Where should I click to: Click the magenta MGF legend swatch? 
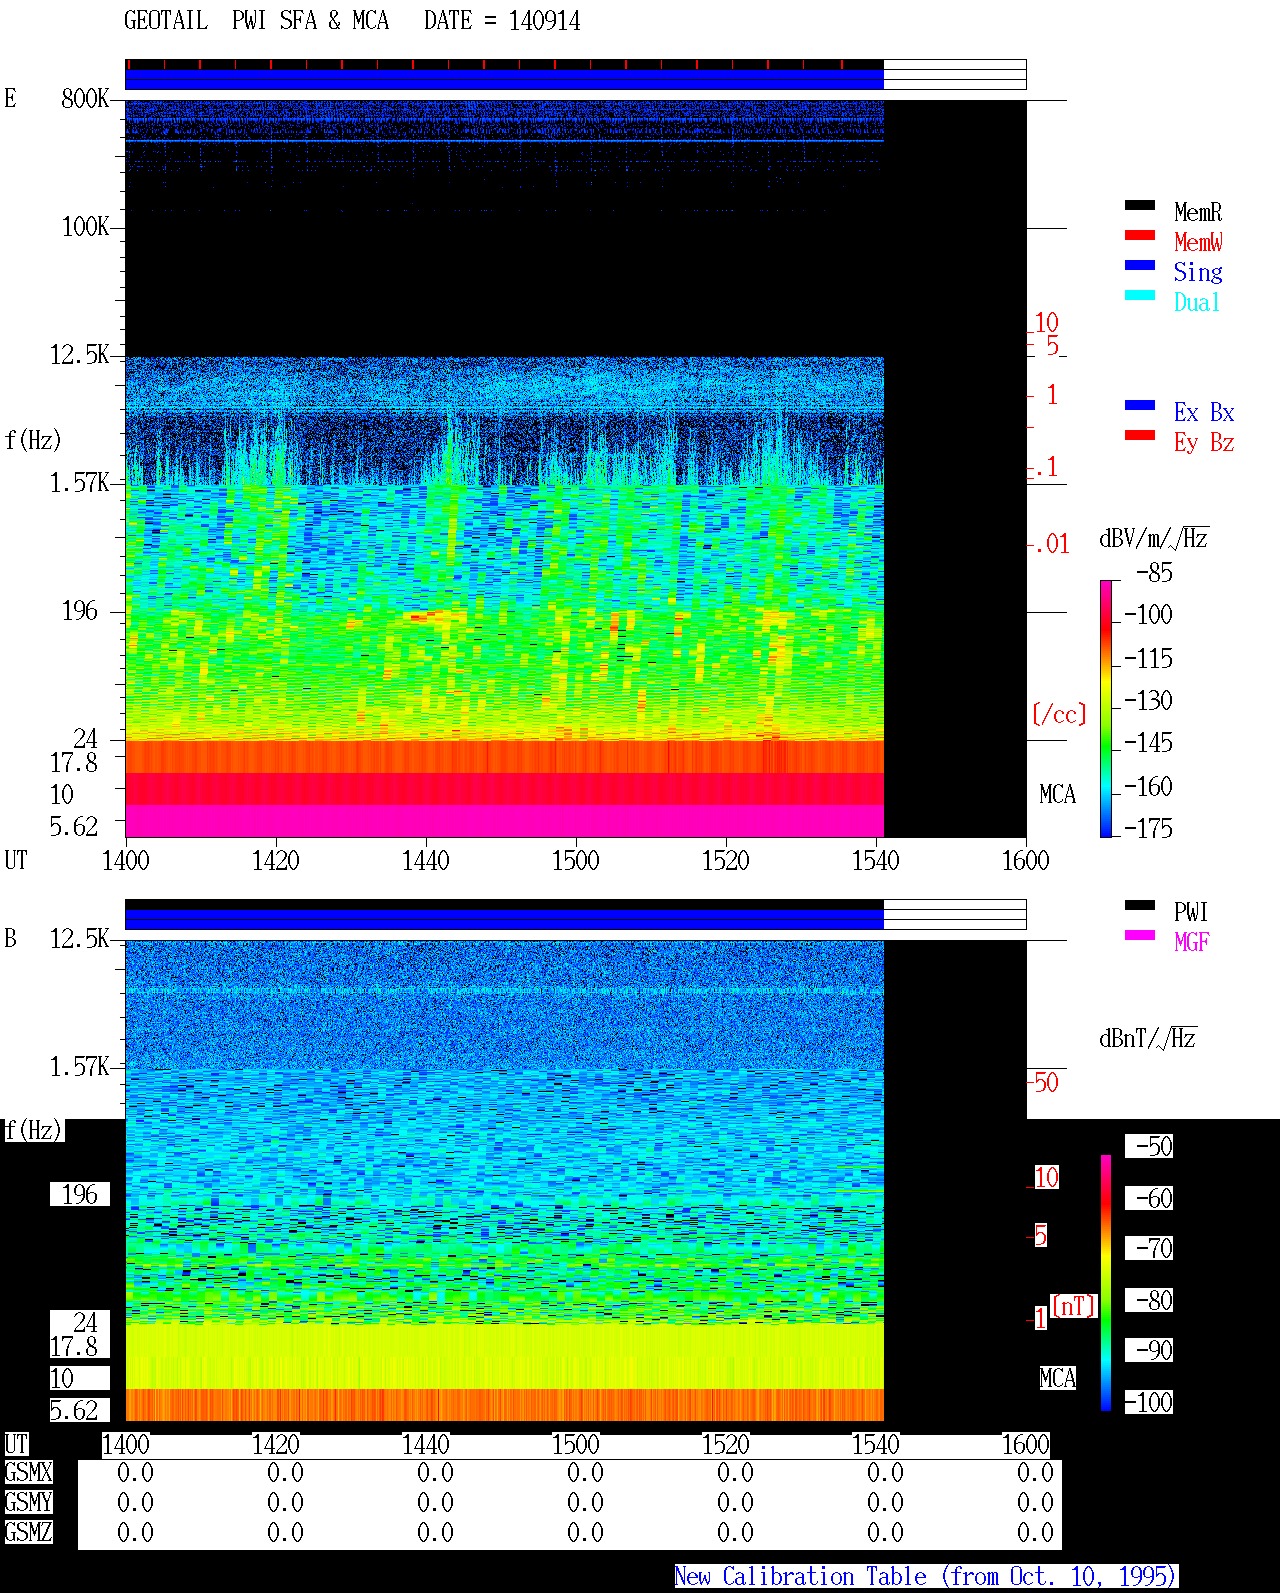(x=1139, y=936)
